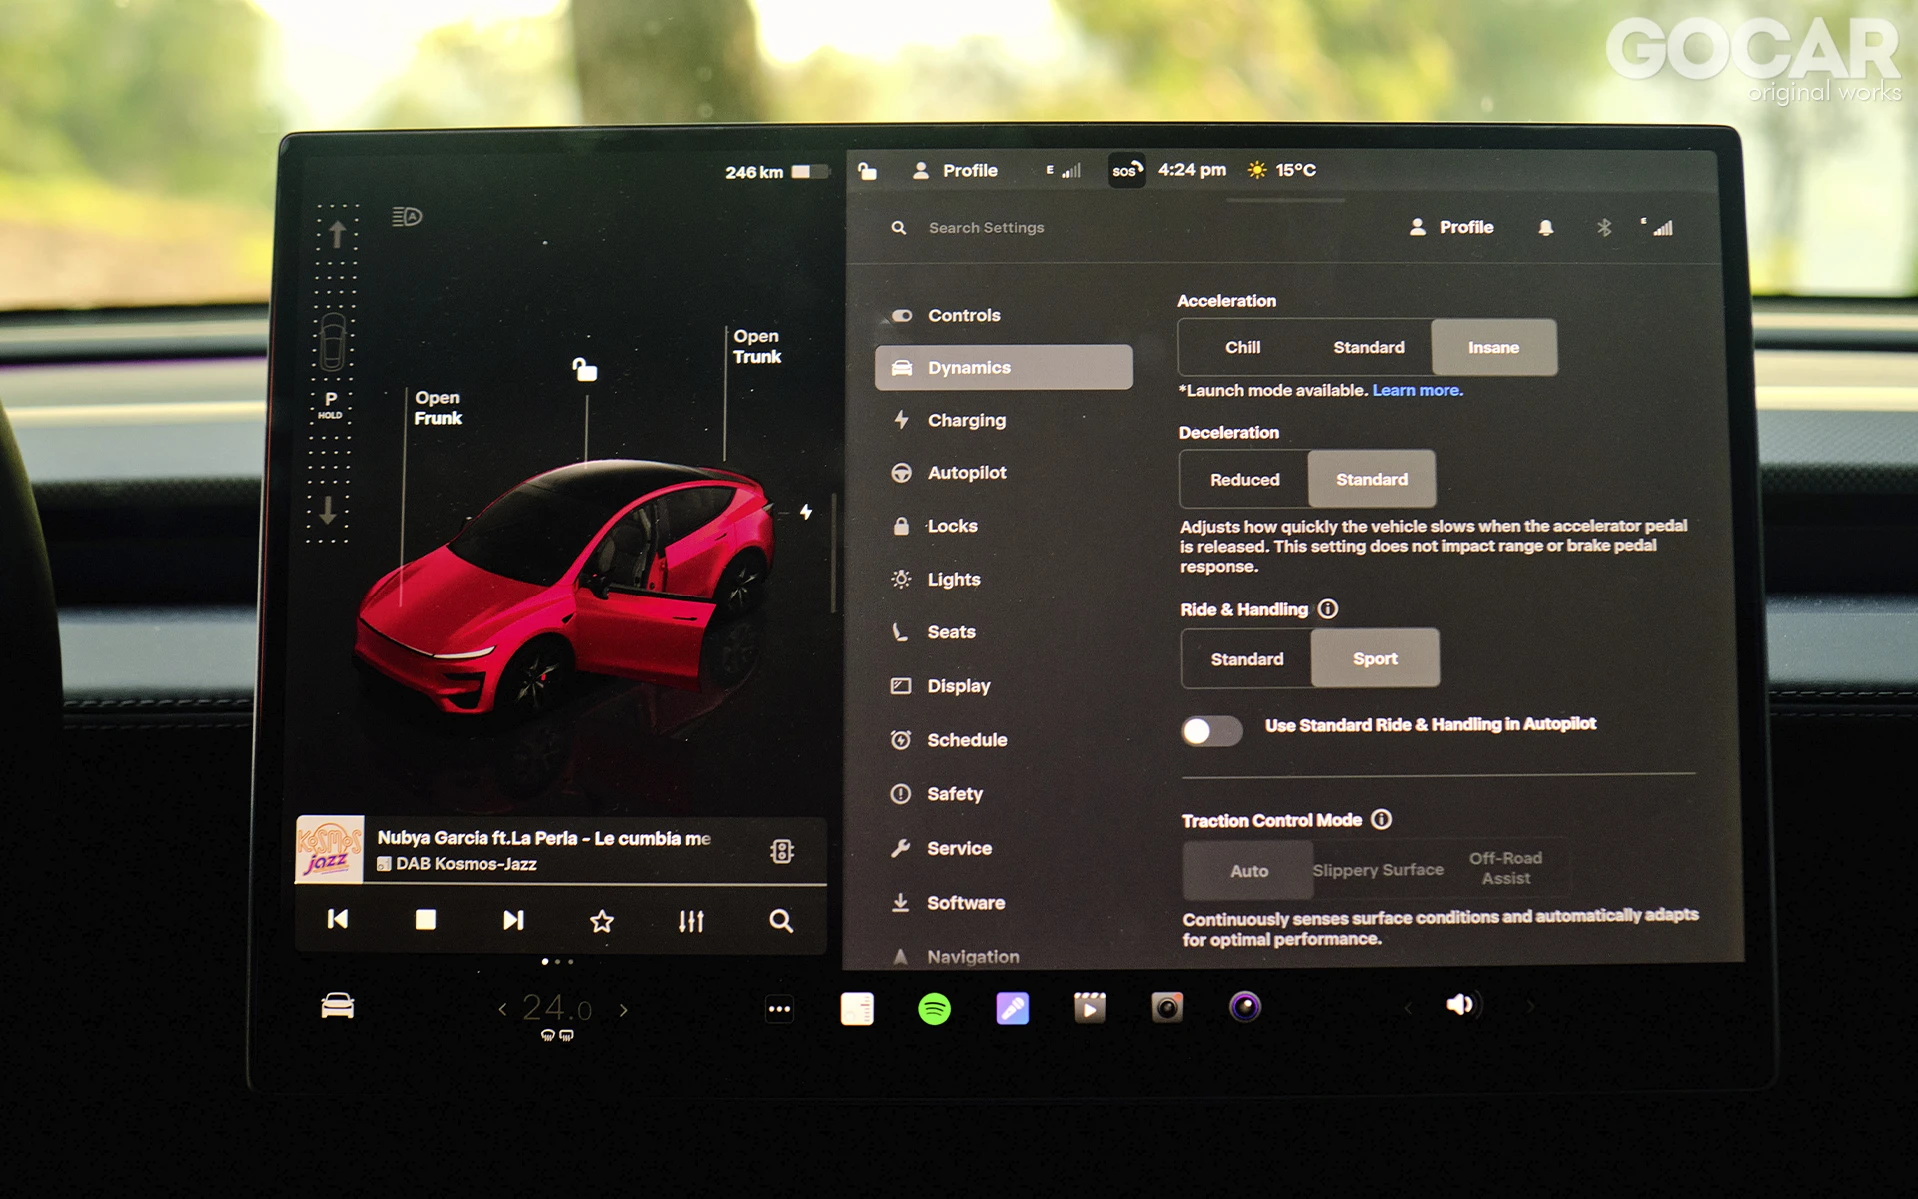
Task: Toggle Use Standard Ride & Handling in Autopilot
Action: point(1211,731)
